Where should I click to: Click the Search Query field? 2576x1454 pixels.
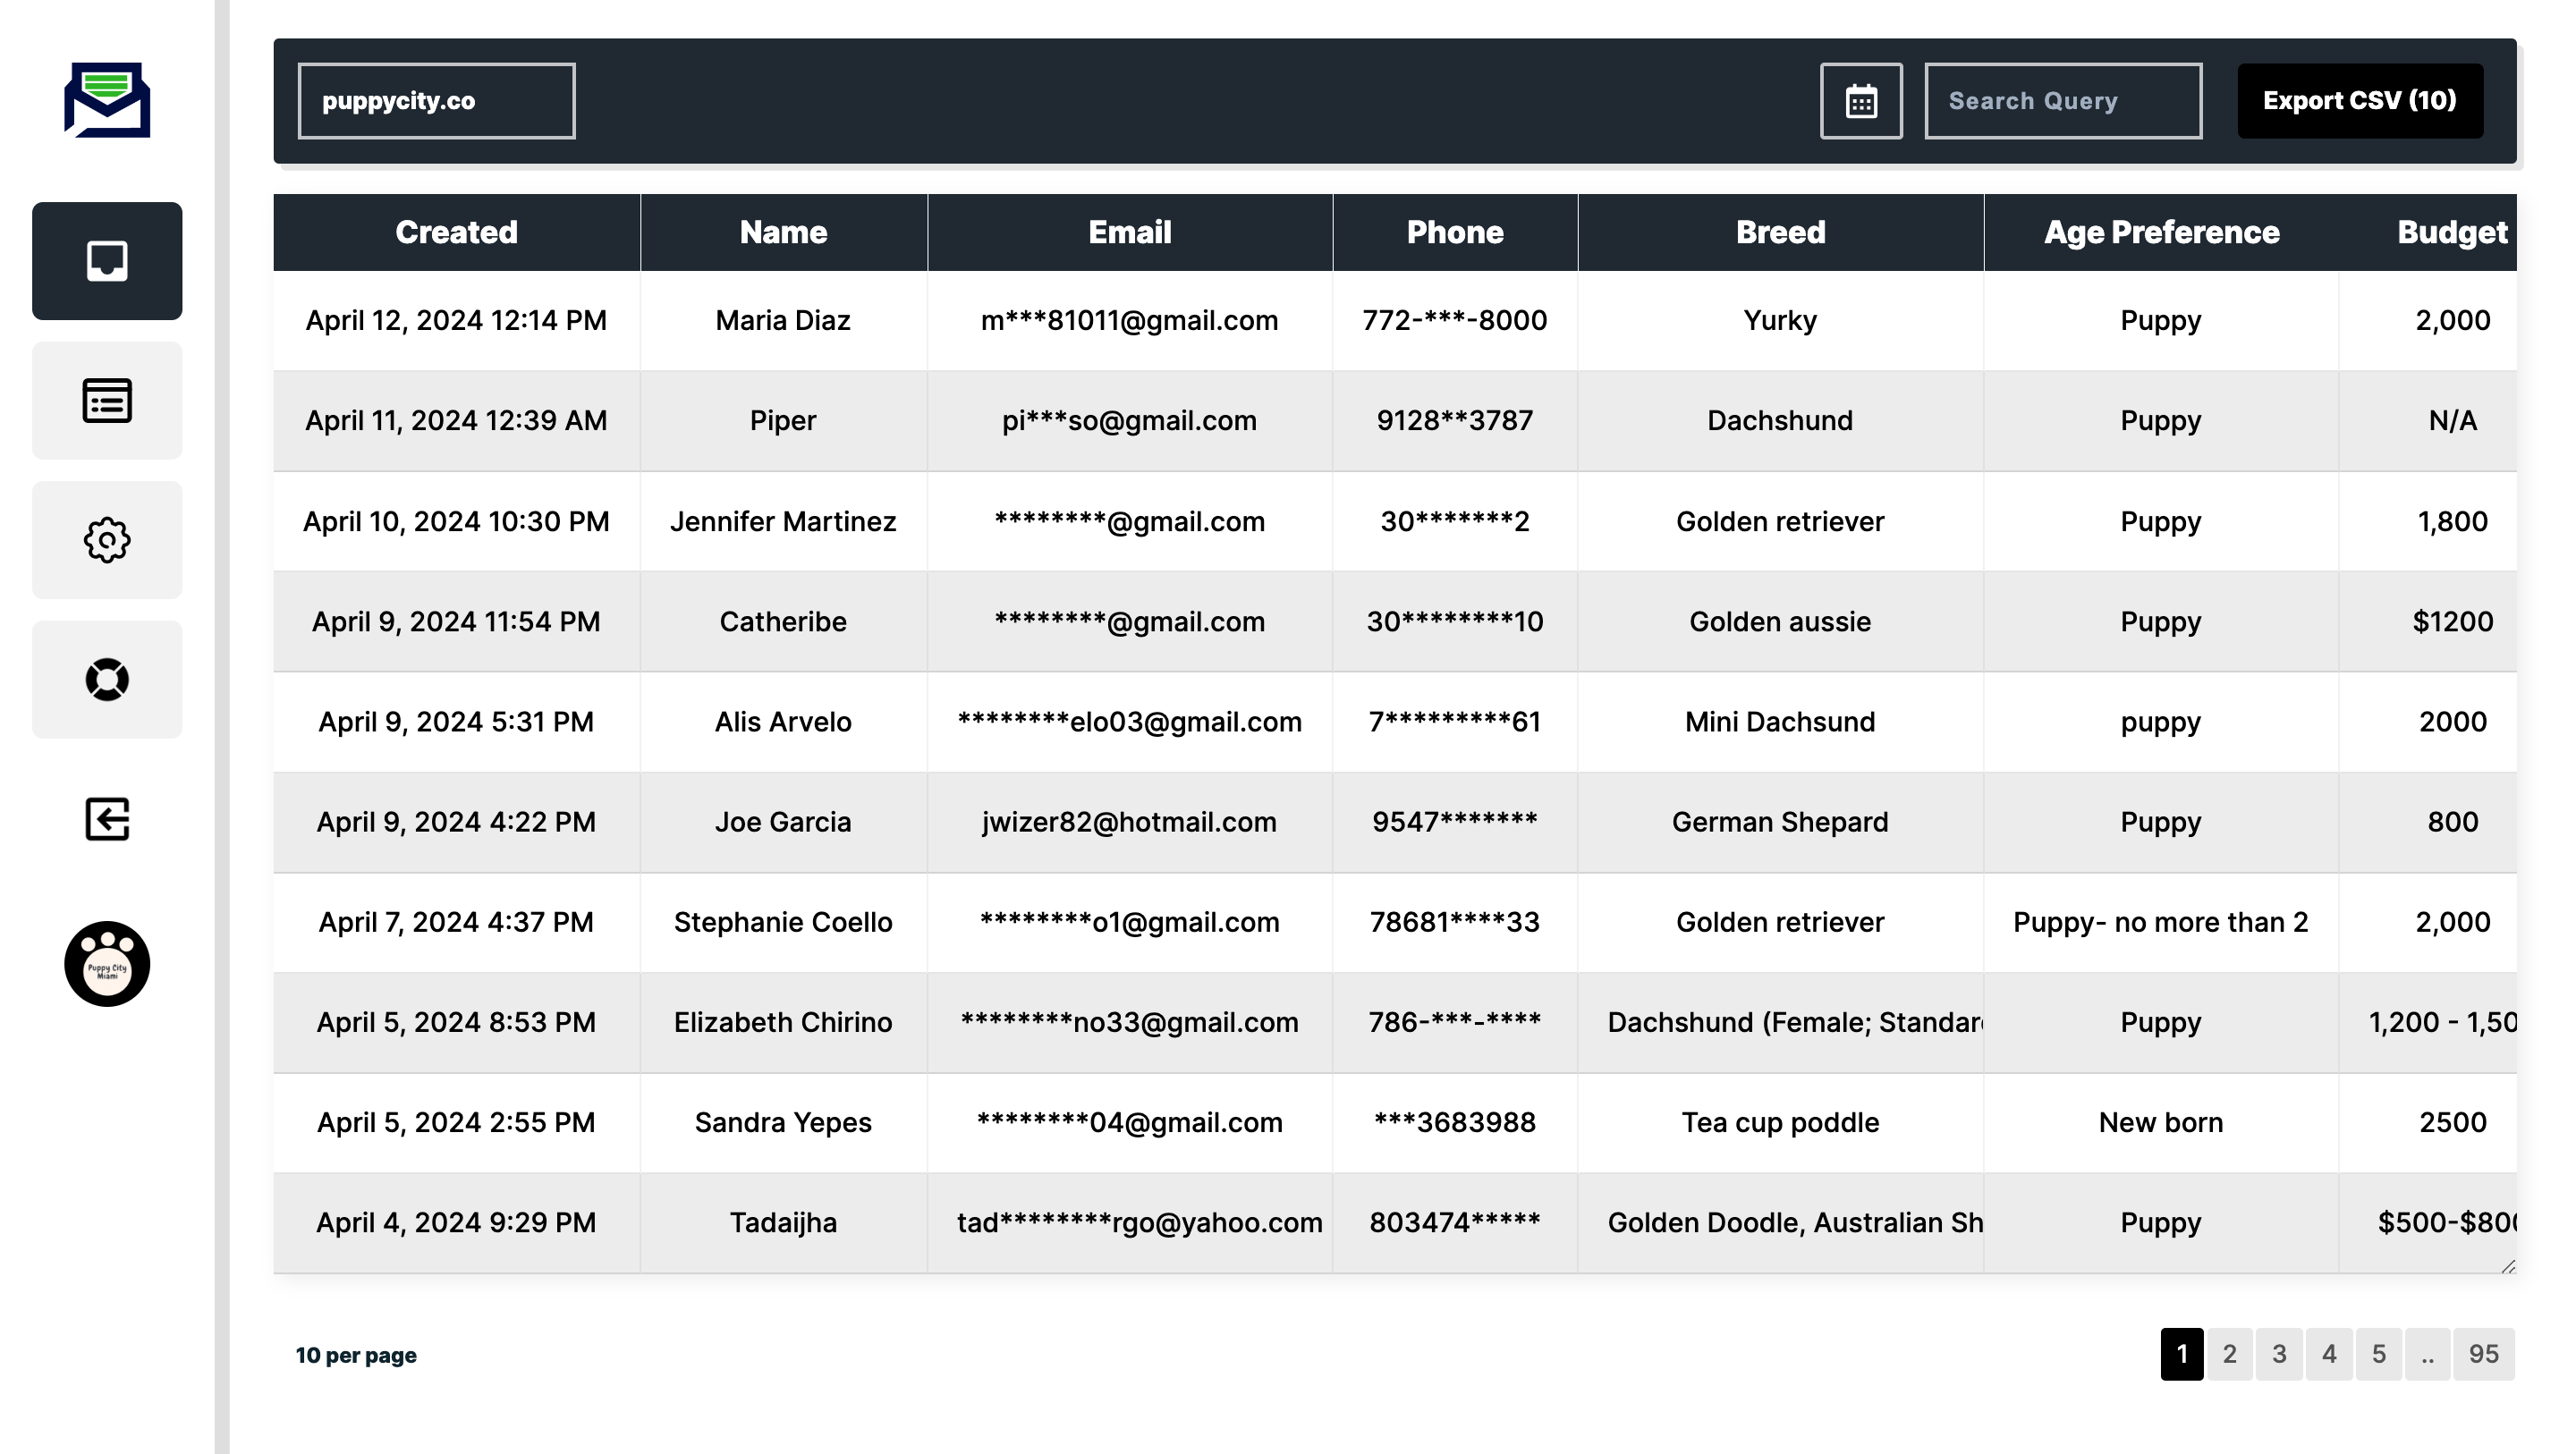2062,101
